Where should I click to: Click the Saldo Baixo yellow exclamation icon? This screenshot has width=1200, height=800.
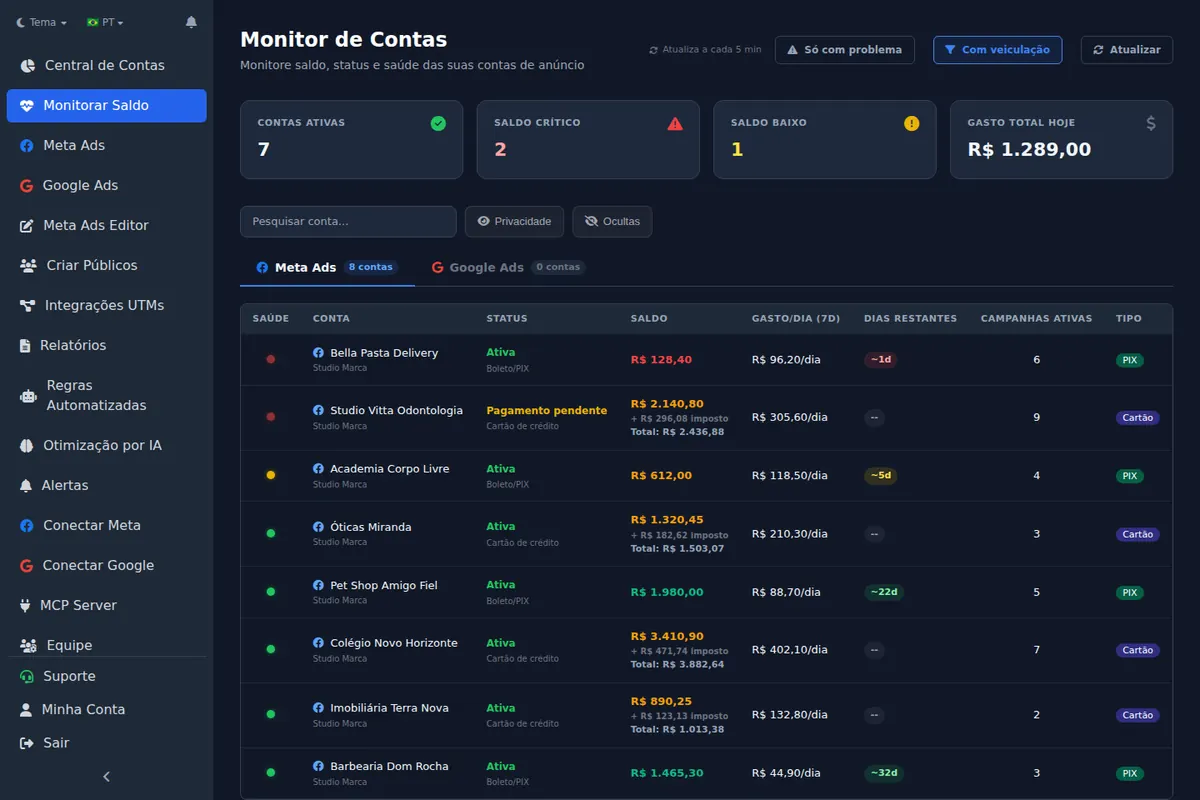click(x=911, y=124)
